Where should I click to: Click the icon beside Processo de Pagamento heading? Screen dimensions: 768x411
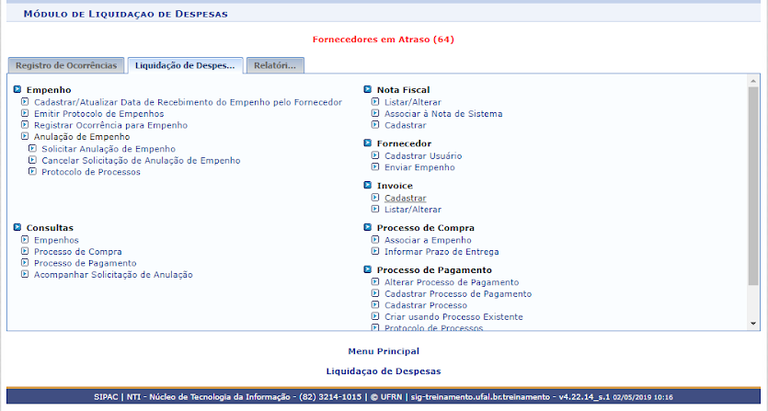[368, 269]
